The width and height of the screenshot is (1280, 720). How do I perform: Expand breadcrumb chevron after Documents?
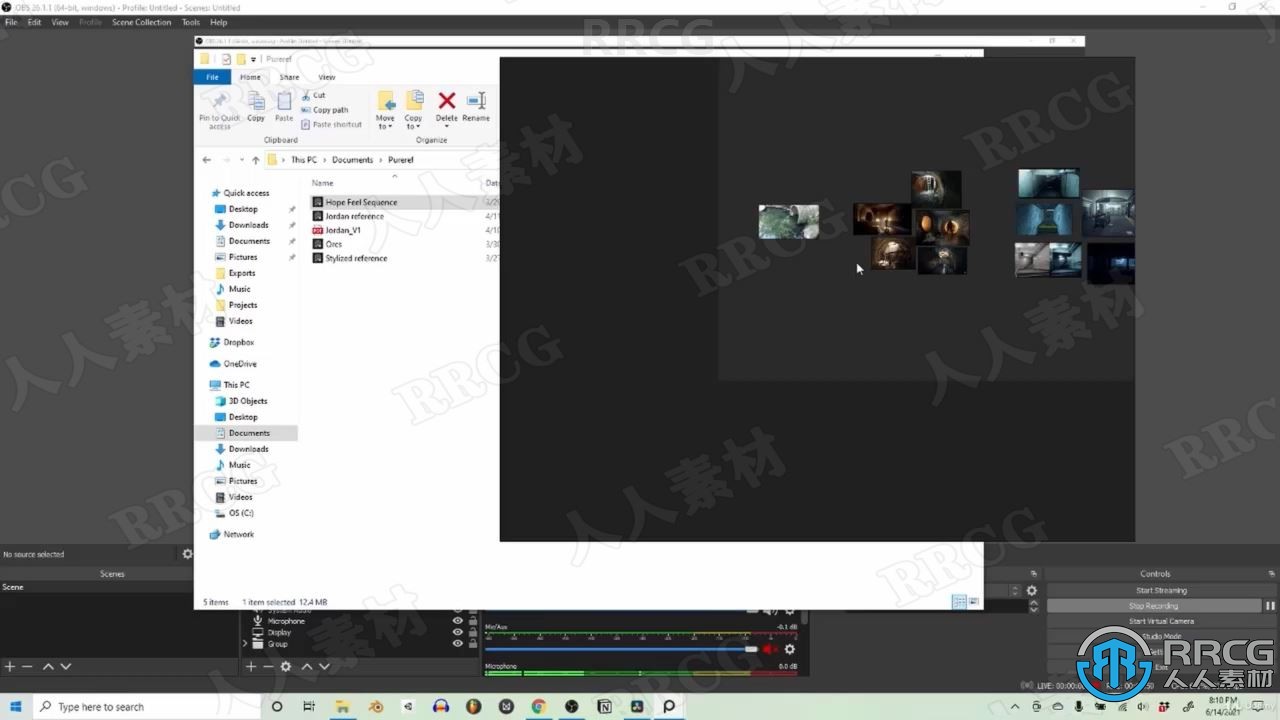[x=380, y=160]
